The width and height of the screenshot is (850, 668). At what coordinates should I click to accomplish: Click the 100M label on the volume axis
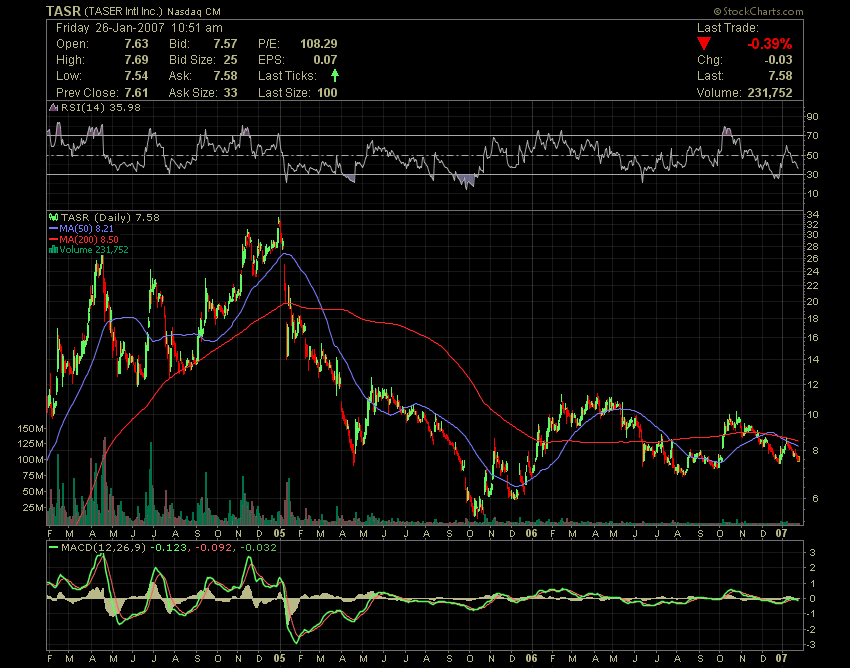point(31,460)
